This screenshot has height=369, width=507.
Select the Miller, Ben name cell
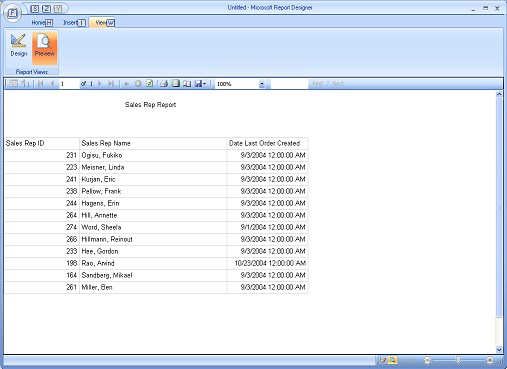[x=153, y=287]
